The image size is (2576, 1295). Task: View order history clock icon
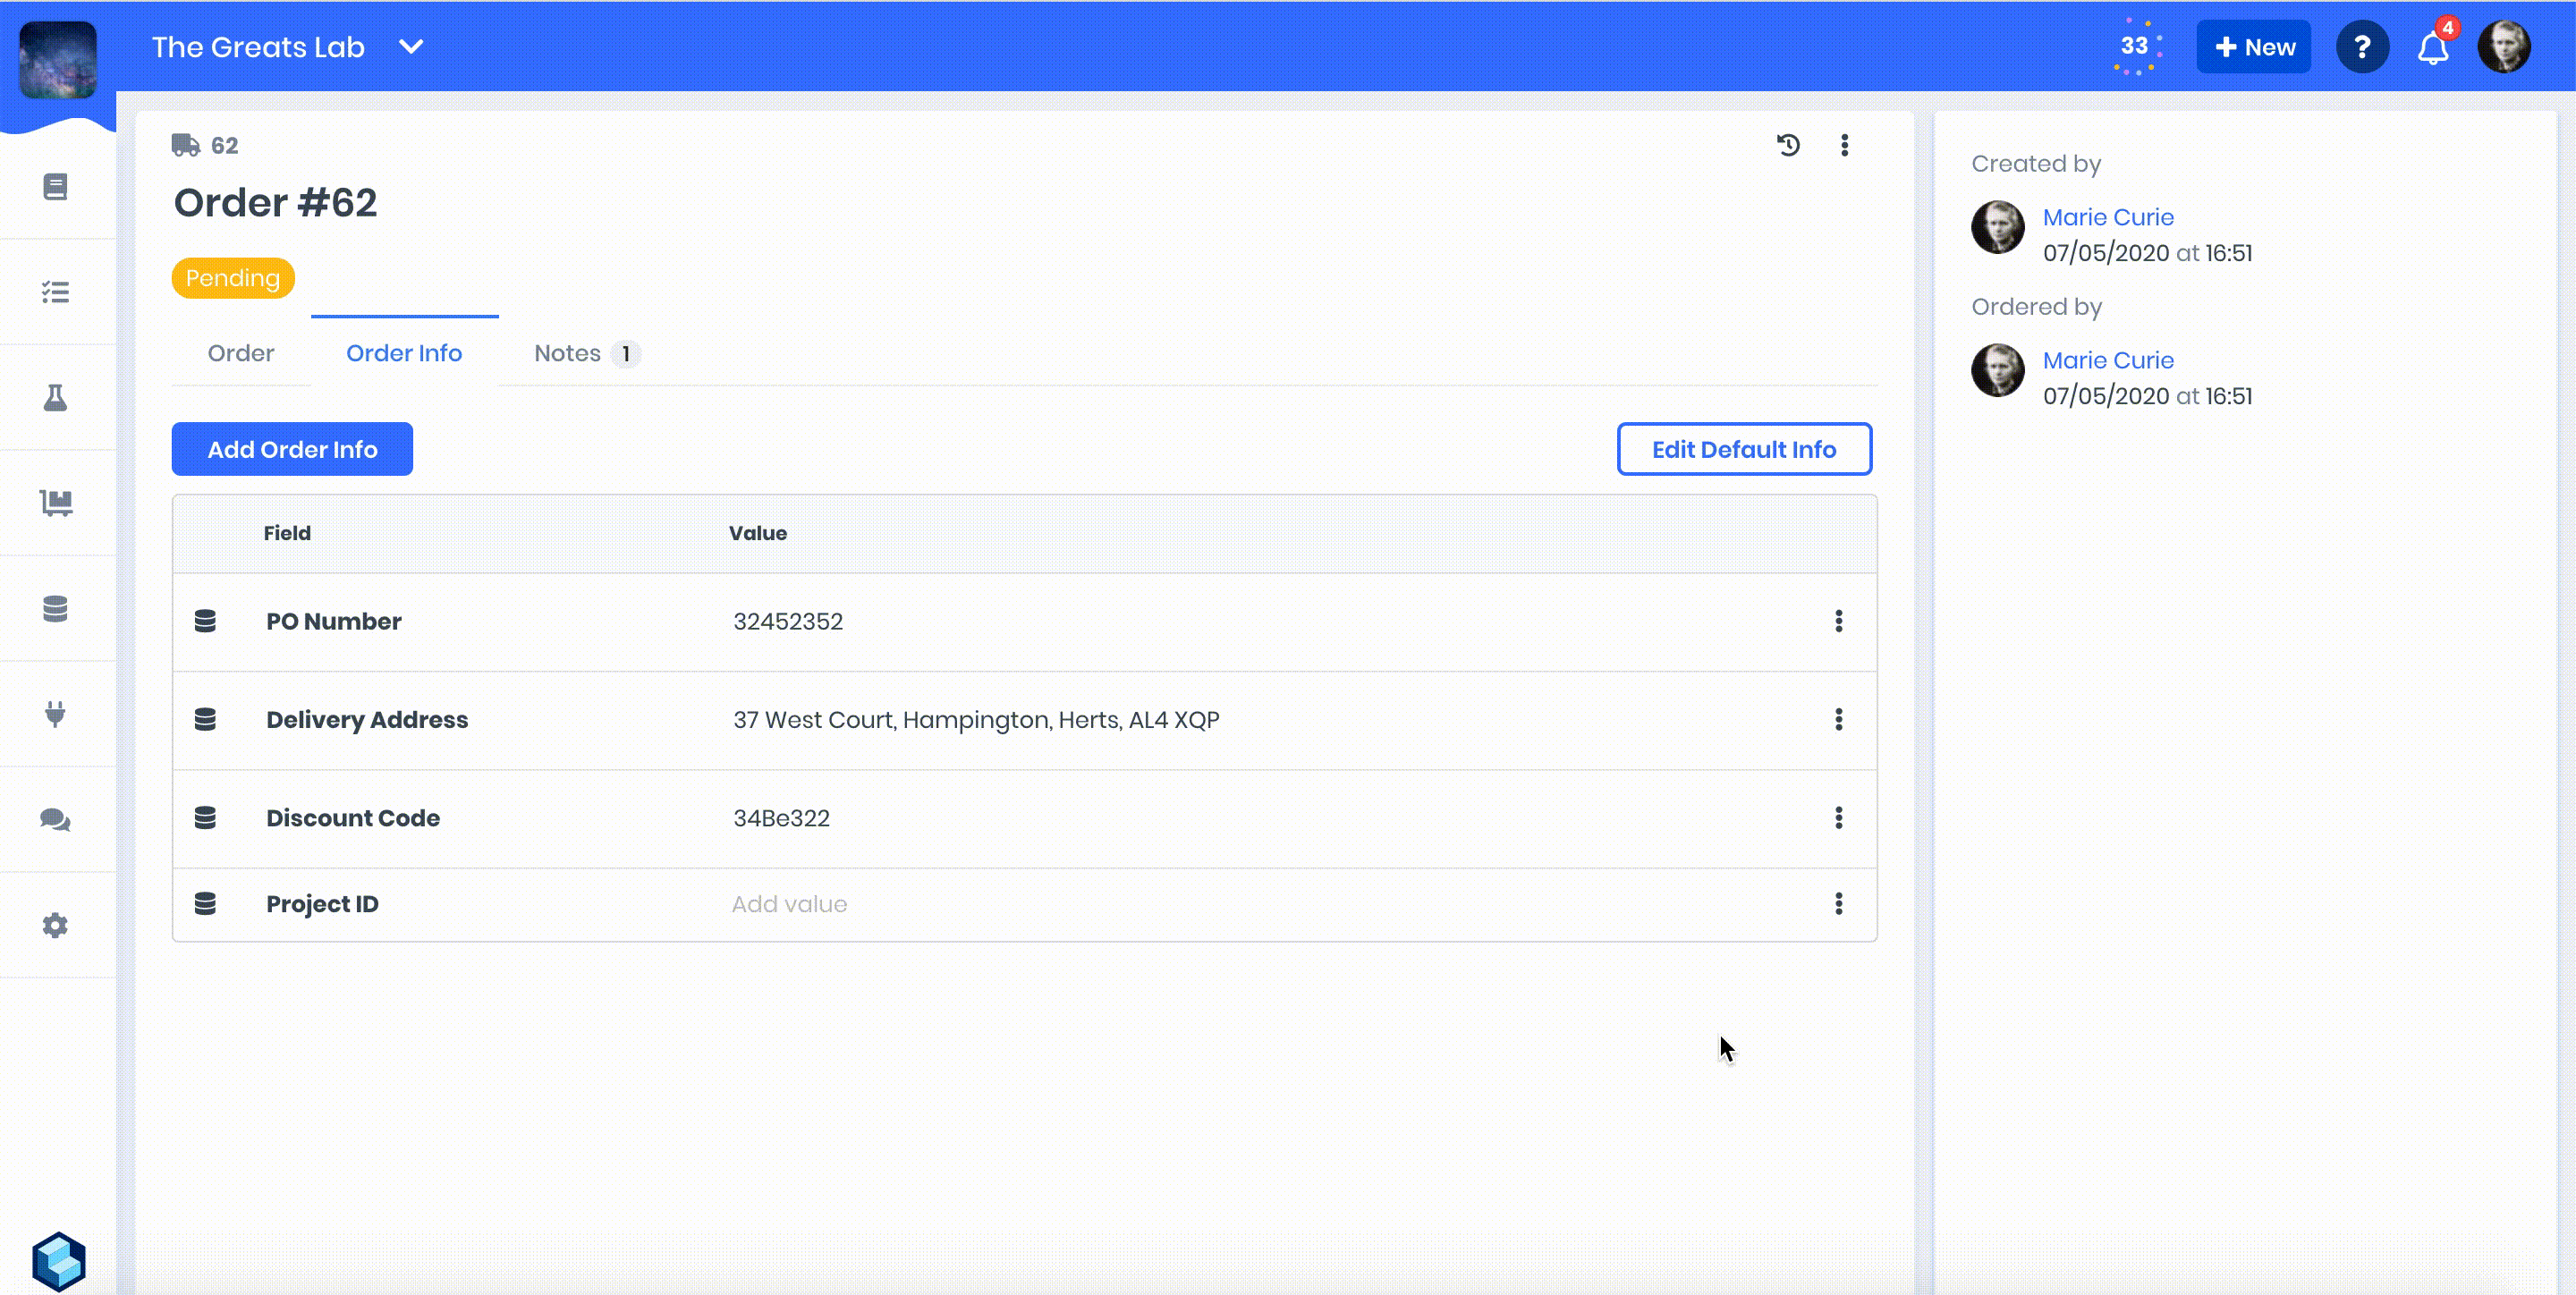(1788, 146)
